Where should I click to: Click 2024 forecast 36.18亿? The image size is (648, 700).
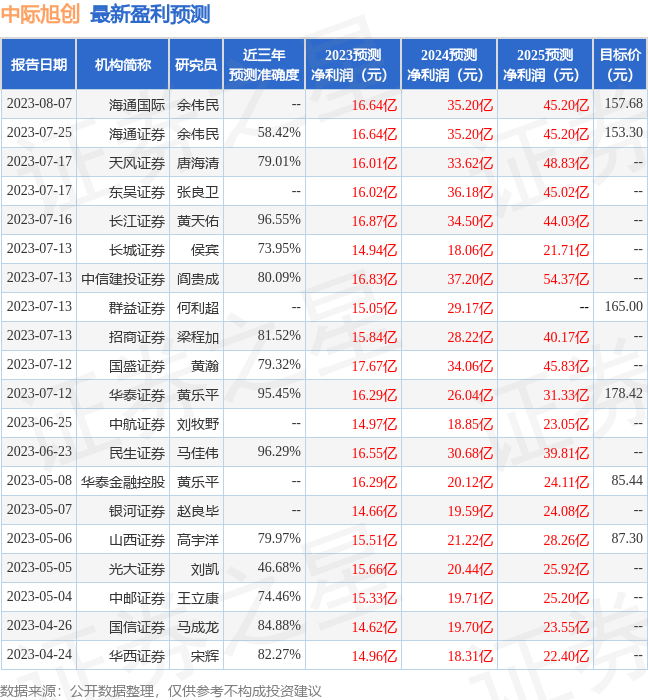click(470, 192)
